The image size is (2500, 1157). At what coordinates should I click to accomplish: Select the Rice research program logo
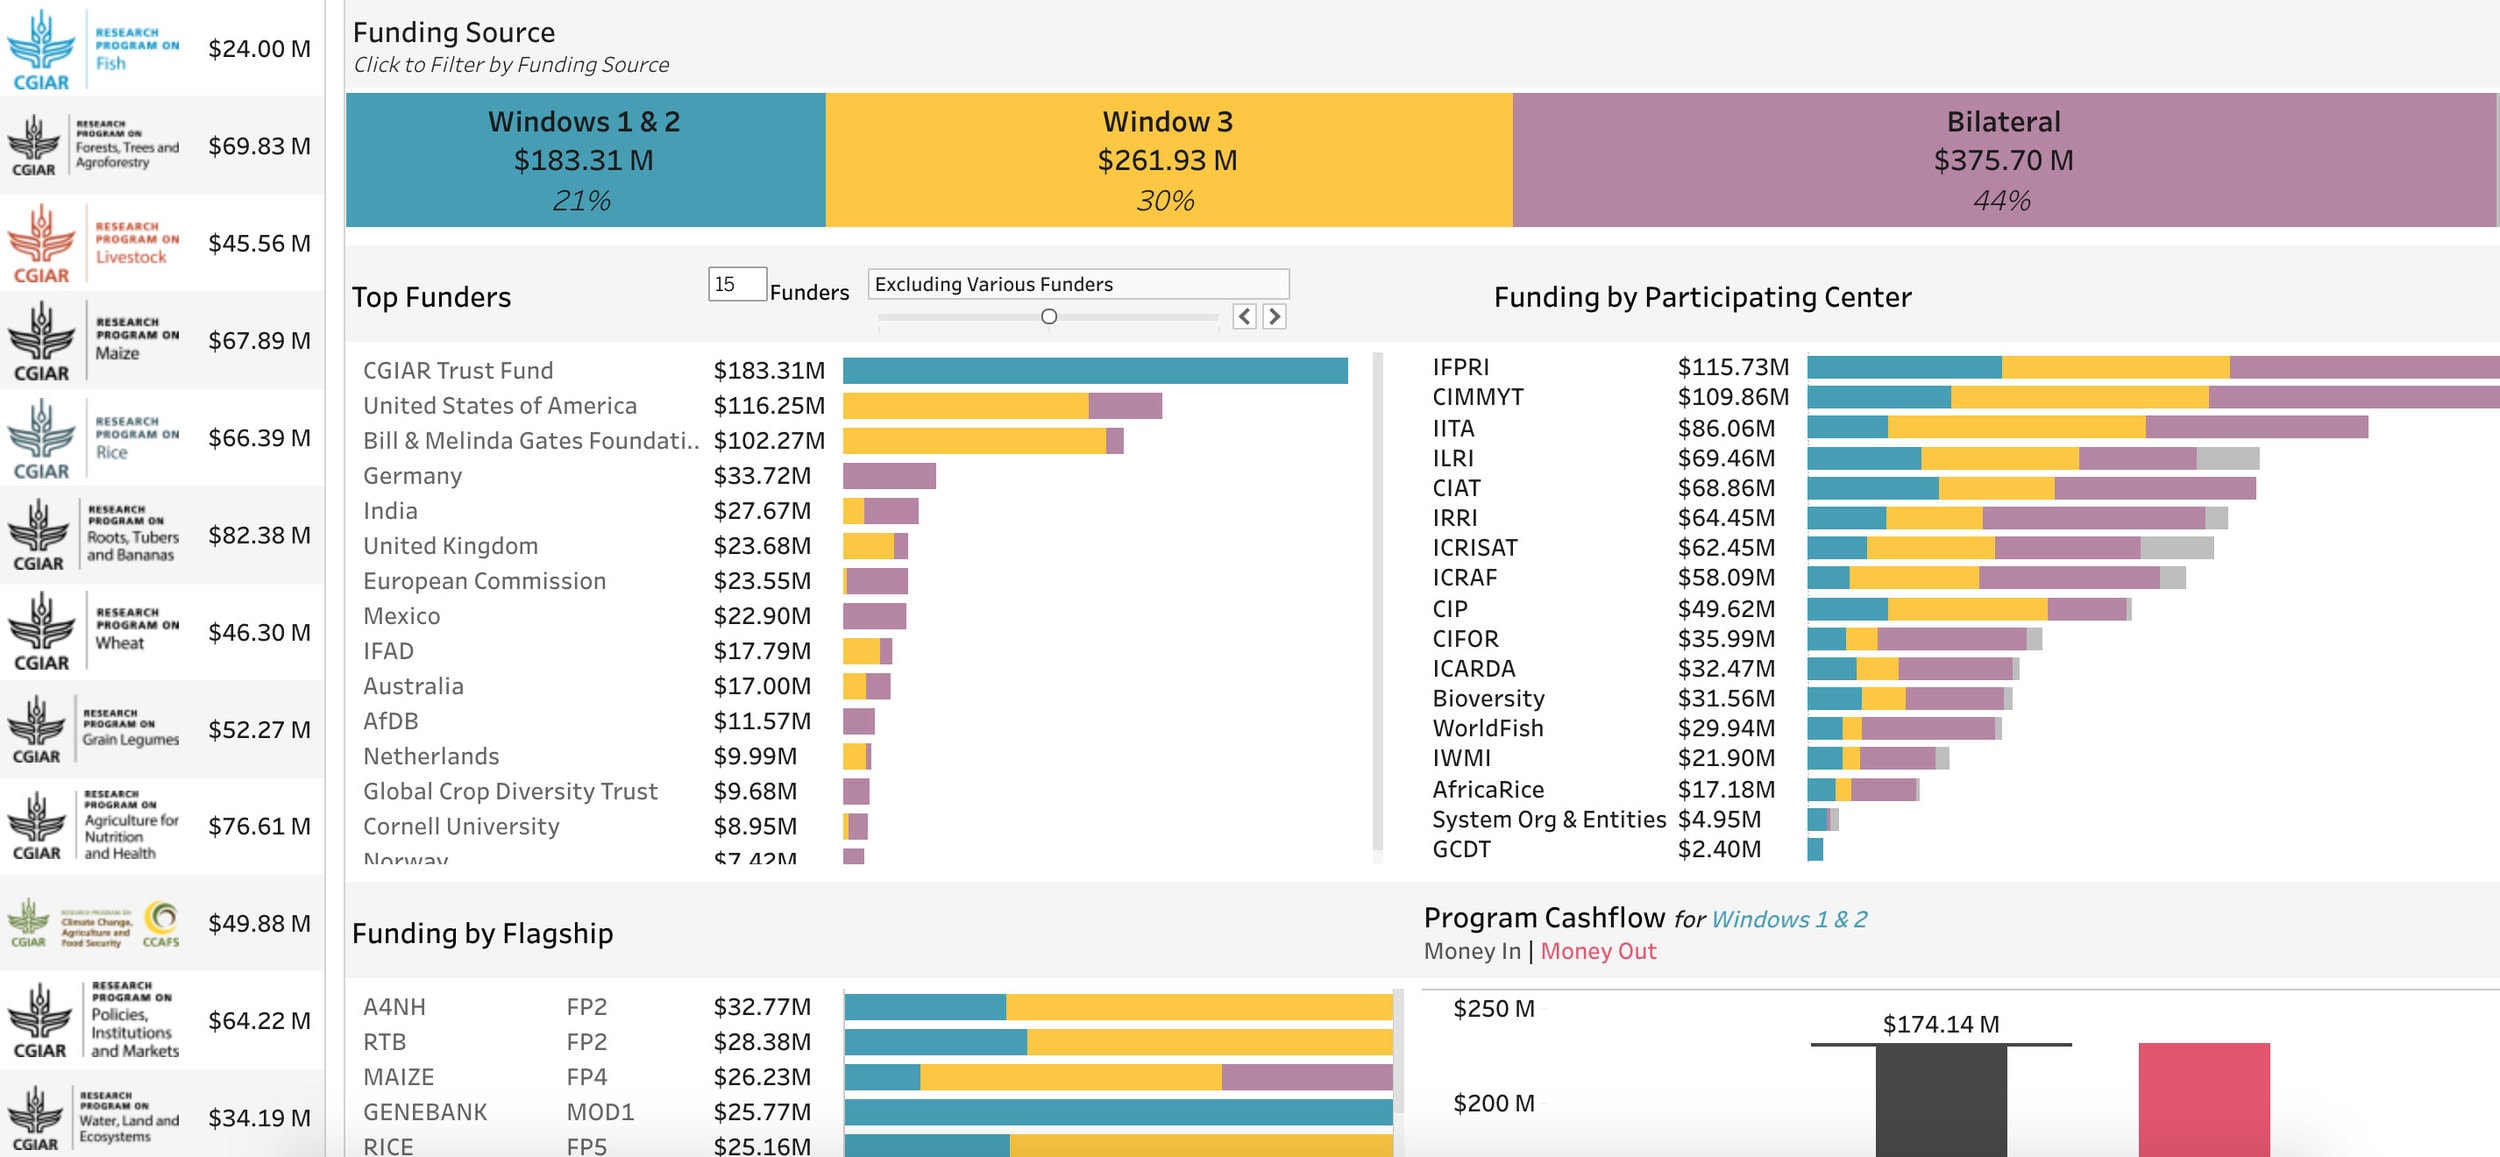pos(93,438)
